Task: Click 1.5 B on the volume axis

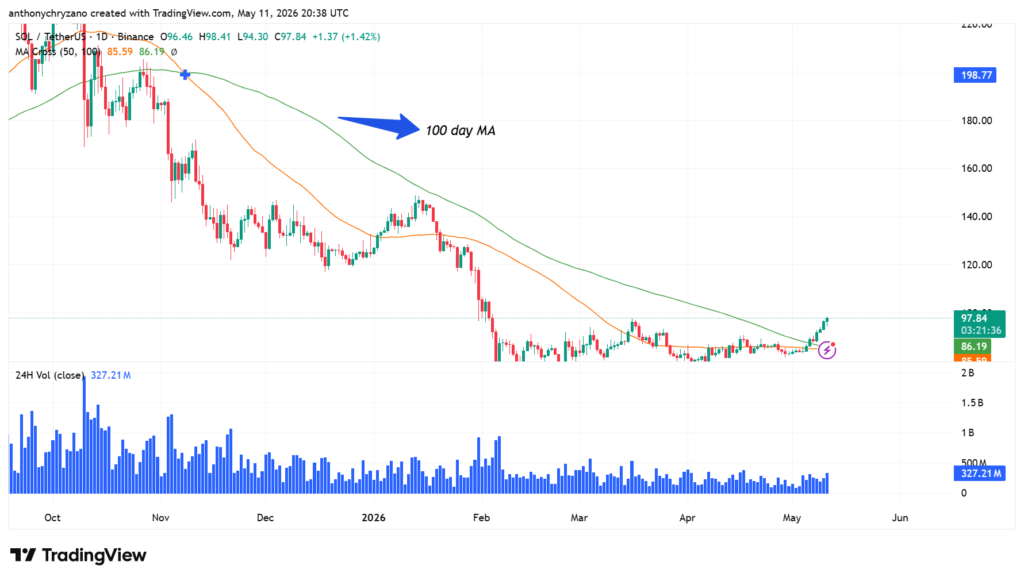Action: pos(972,403)
